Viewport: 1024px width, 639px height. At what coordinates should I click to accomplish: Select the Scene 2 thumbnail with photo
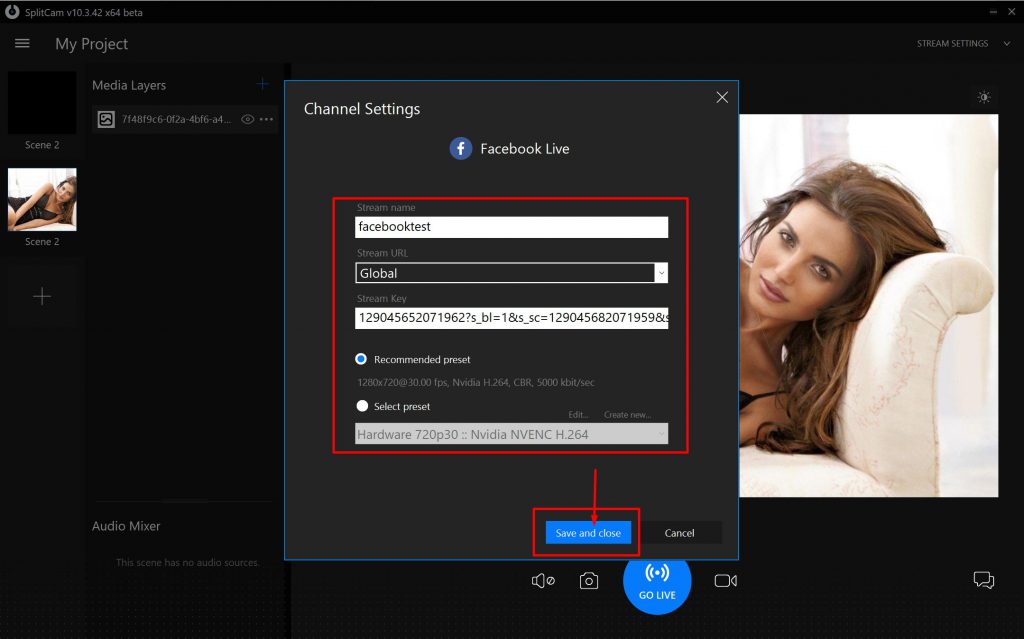tap(42, 199)
